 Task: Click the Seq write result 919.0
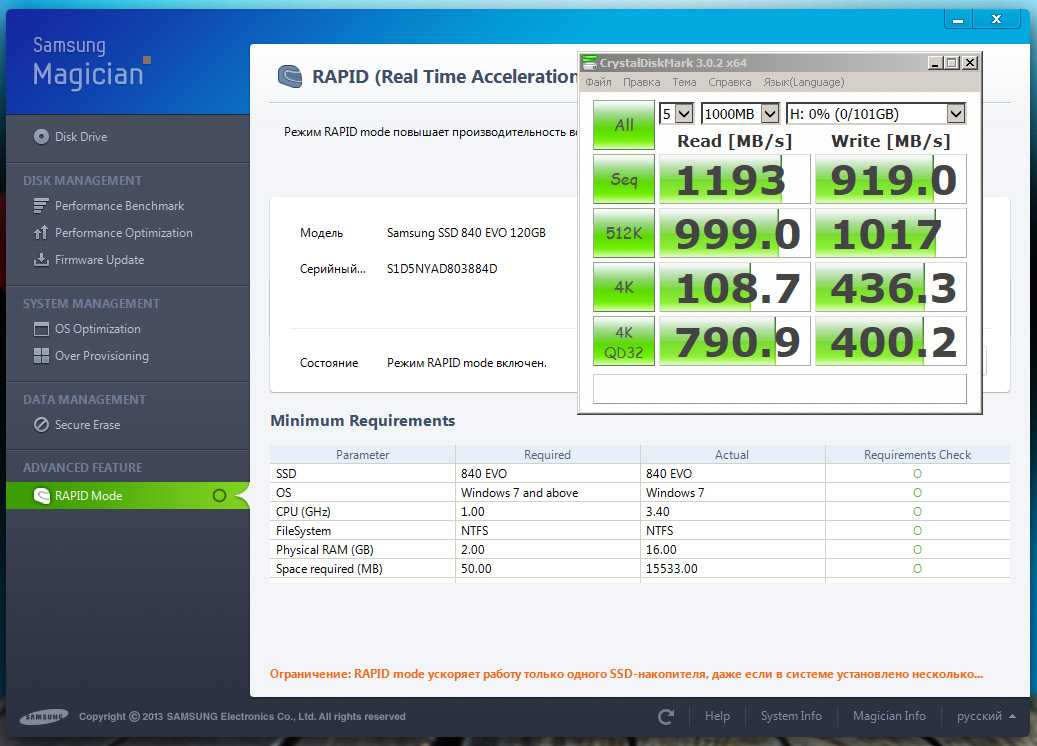click(890, 179)
